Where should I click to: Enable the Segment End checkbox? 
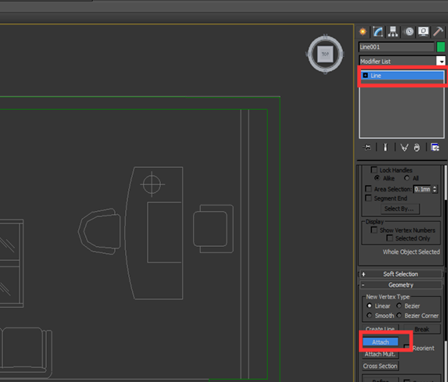368,198
